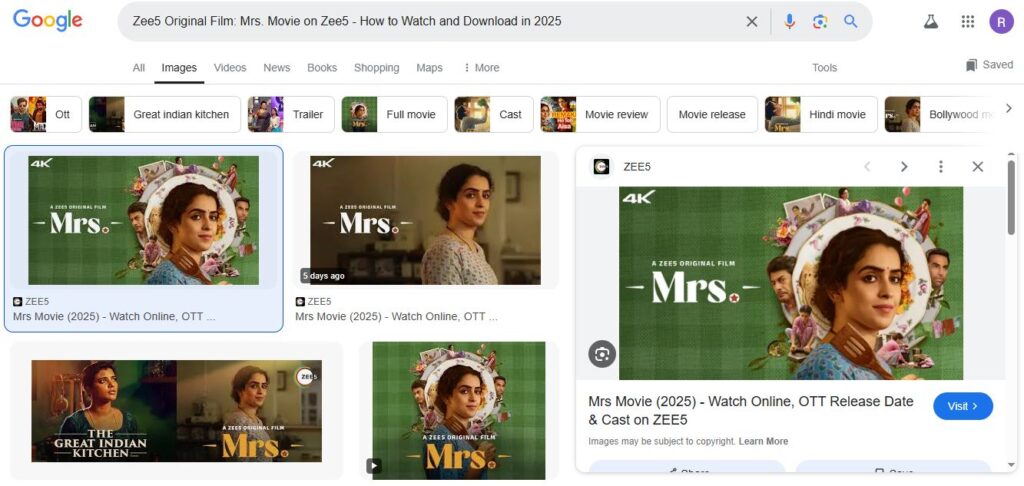This screenshot has height=486, width=1024.
Task: Click the voice search microphone icon
Action: click(x=789, y=21)
